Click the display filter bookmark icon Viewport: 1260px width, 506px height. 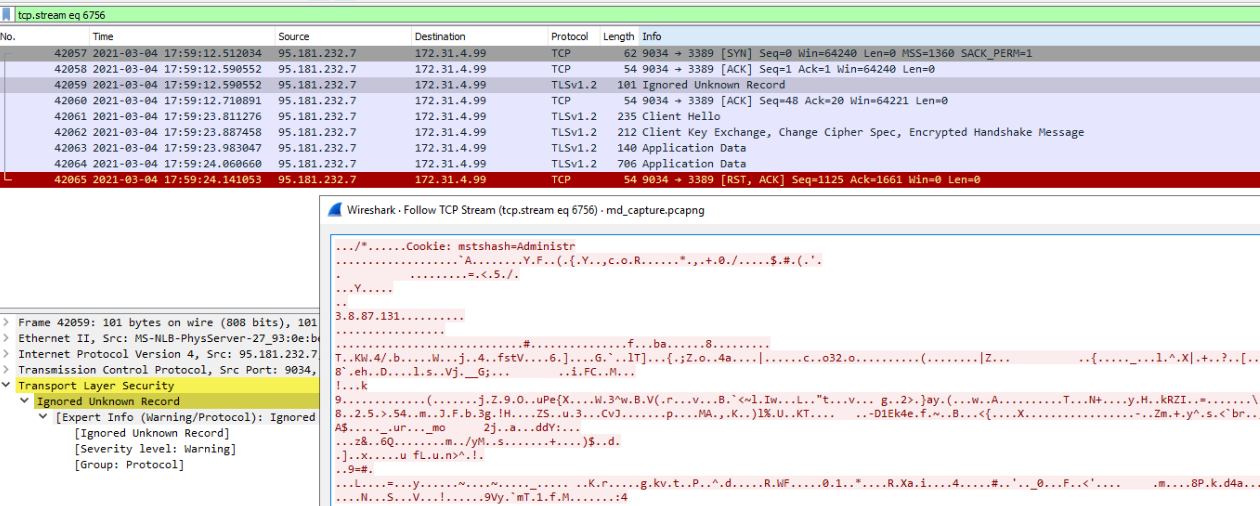tap(8, 15)
